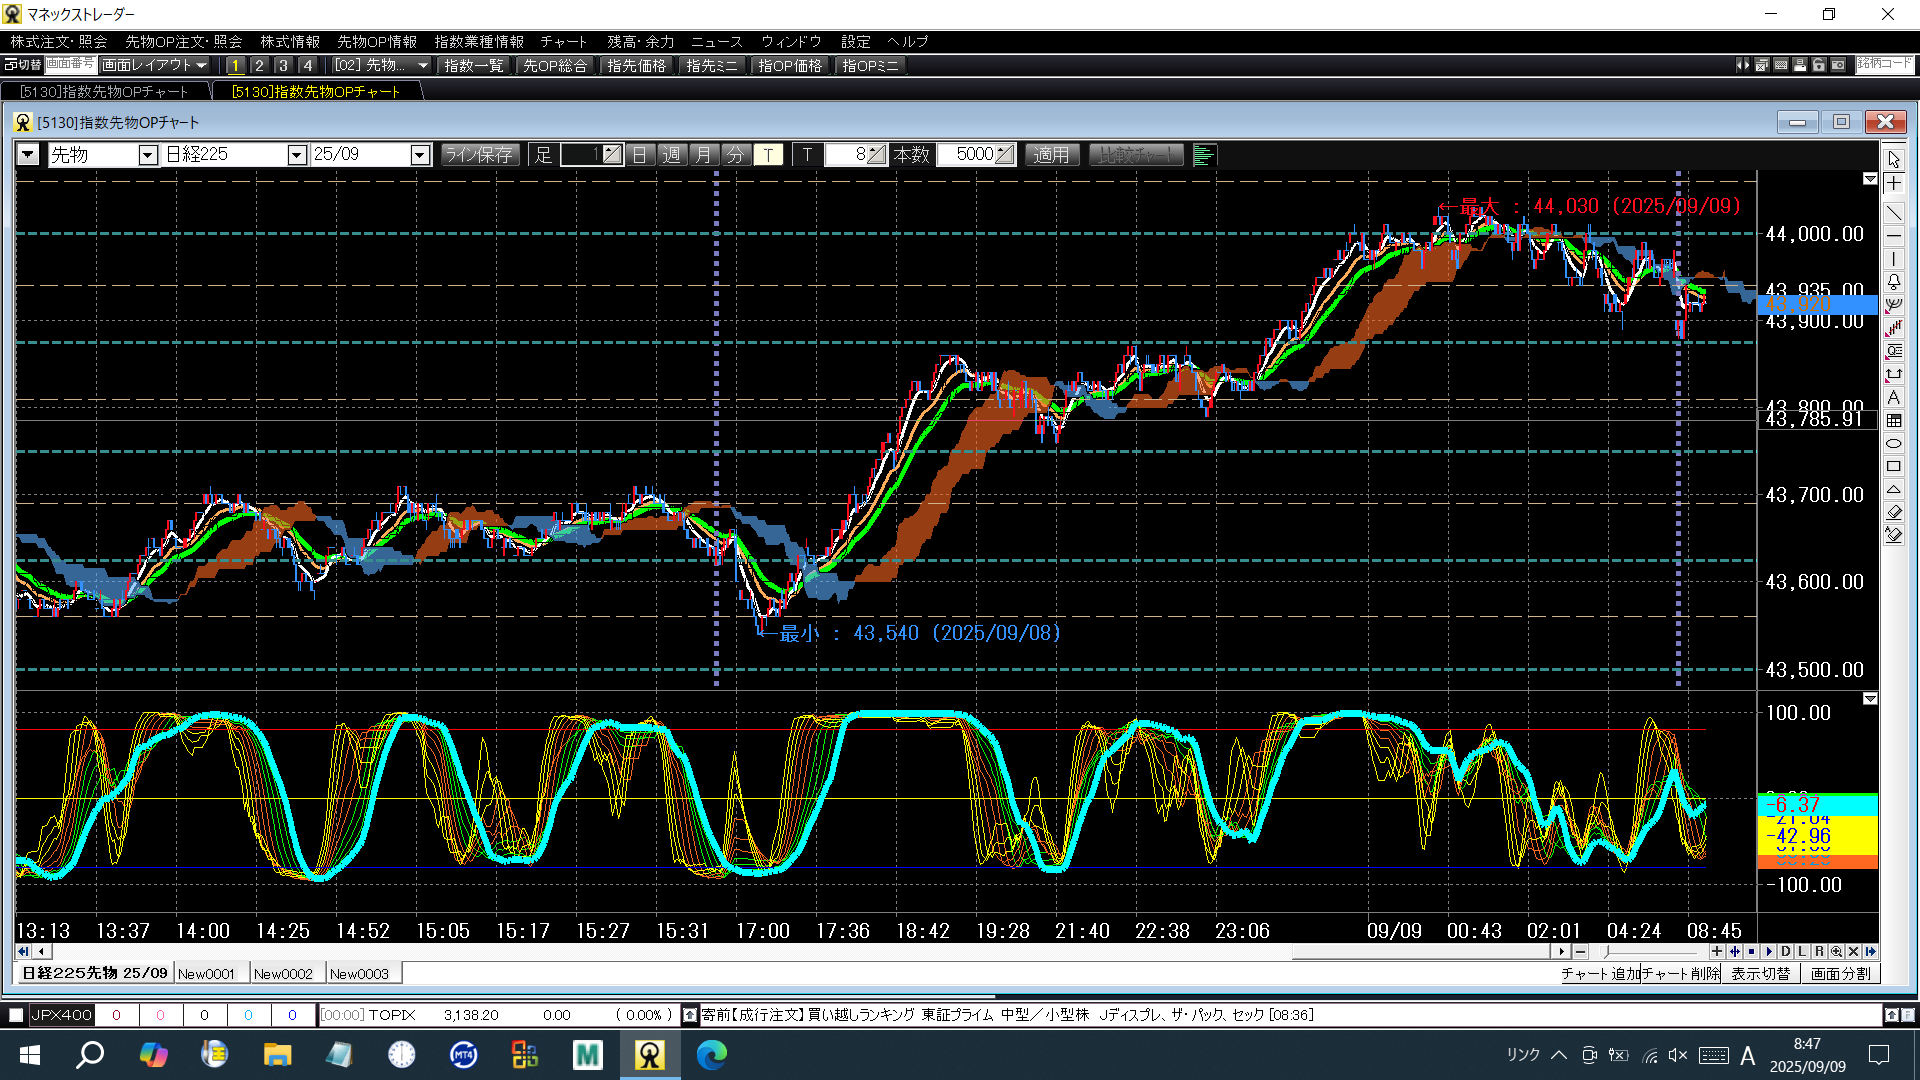The height and width of the screenshot is (1080, 1920).
Task: Toggle the 週 weekly timeframe button
Action: pyautogui.click(x=672, y=155)
